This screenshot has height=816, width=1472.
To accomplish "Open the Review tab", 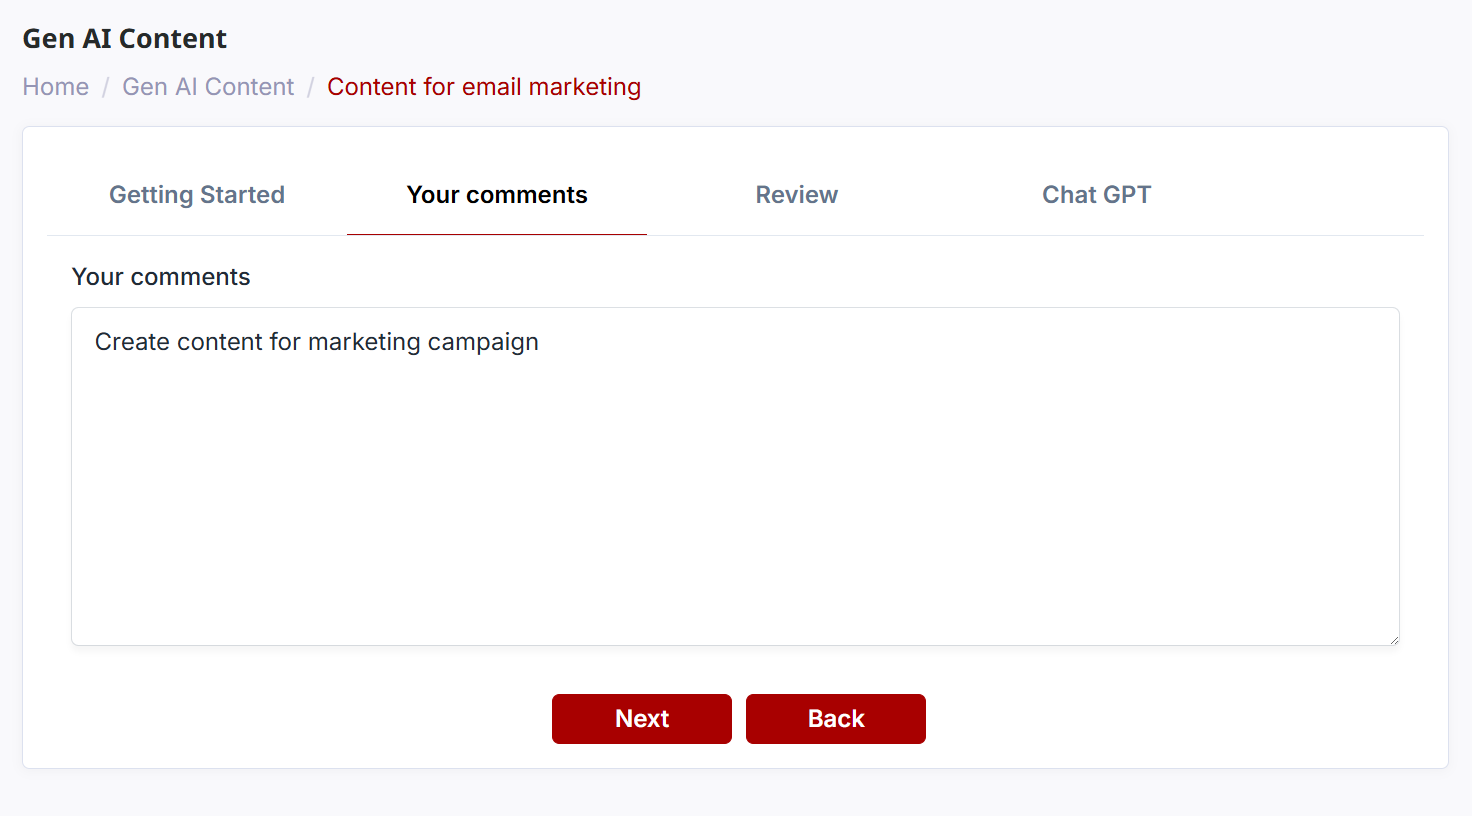I will click(797, 195).
